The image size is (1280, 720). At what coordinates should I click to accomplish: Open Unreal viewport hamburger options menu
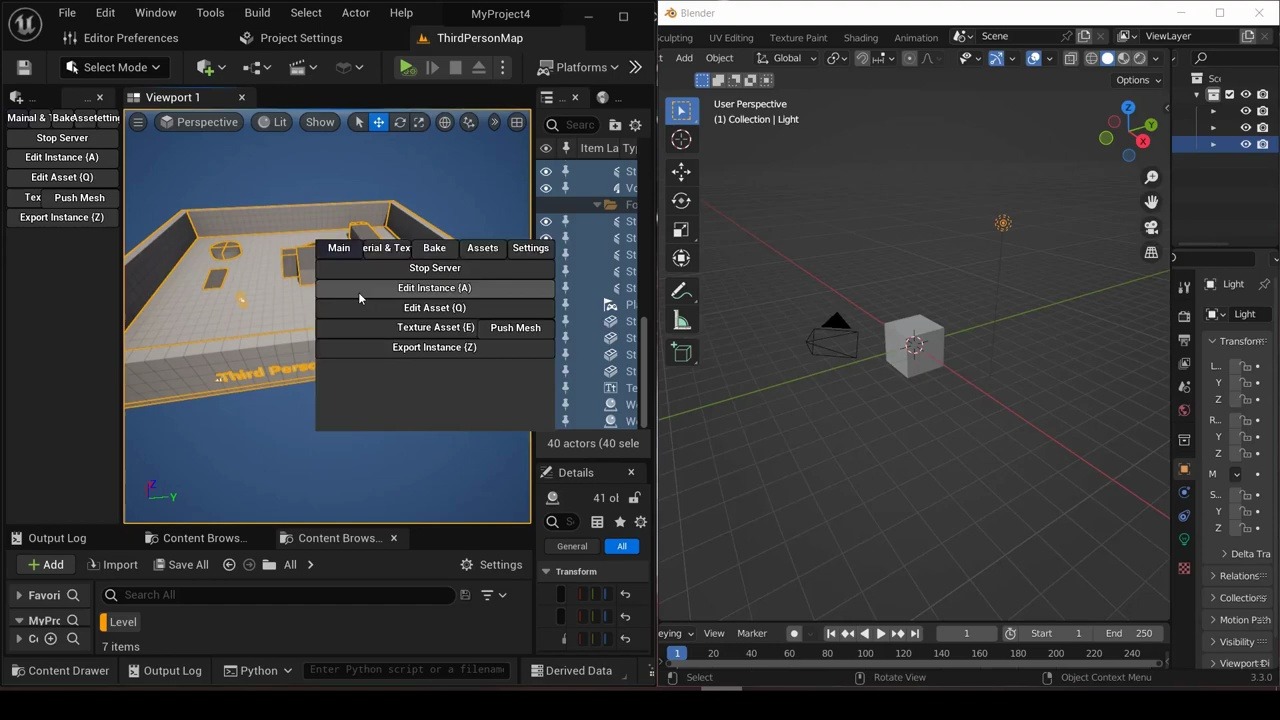point(138,122)
